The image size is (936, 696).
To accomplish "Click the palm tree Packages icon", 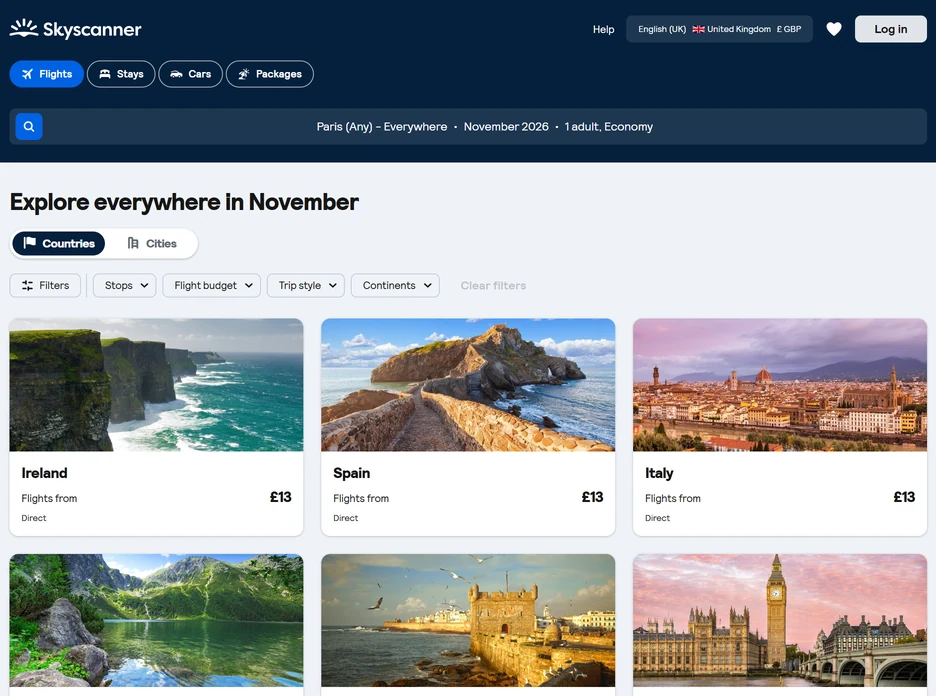I will 244,74.
